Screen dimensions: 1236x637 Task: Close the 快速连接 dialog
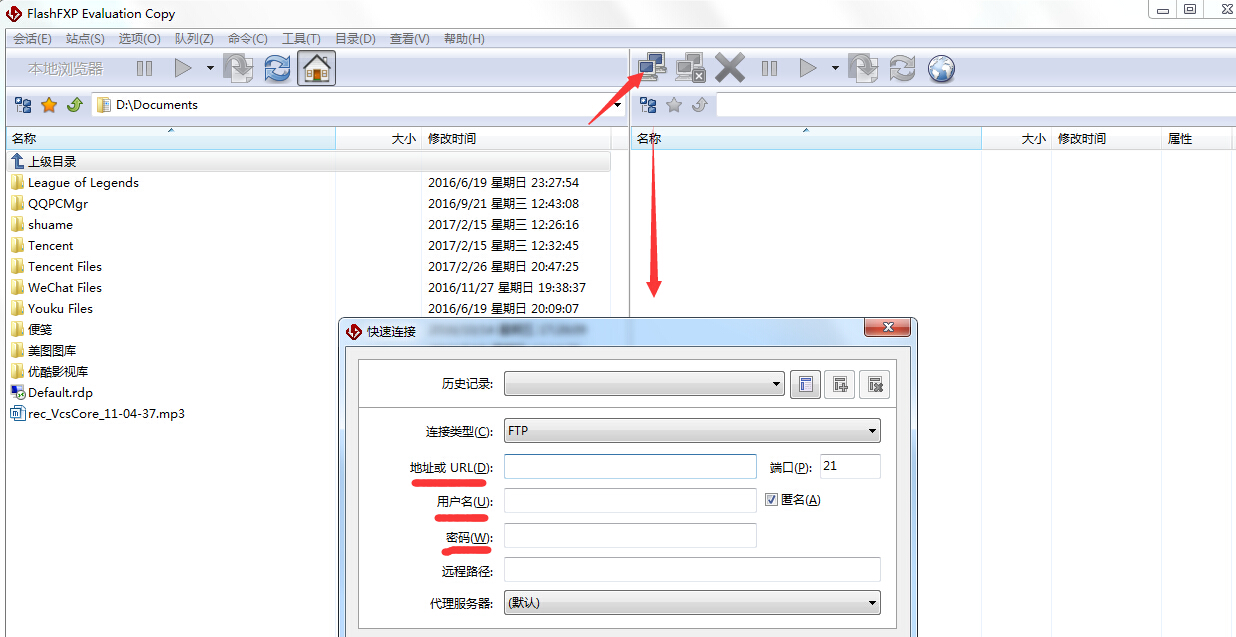[888, 328]
